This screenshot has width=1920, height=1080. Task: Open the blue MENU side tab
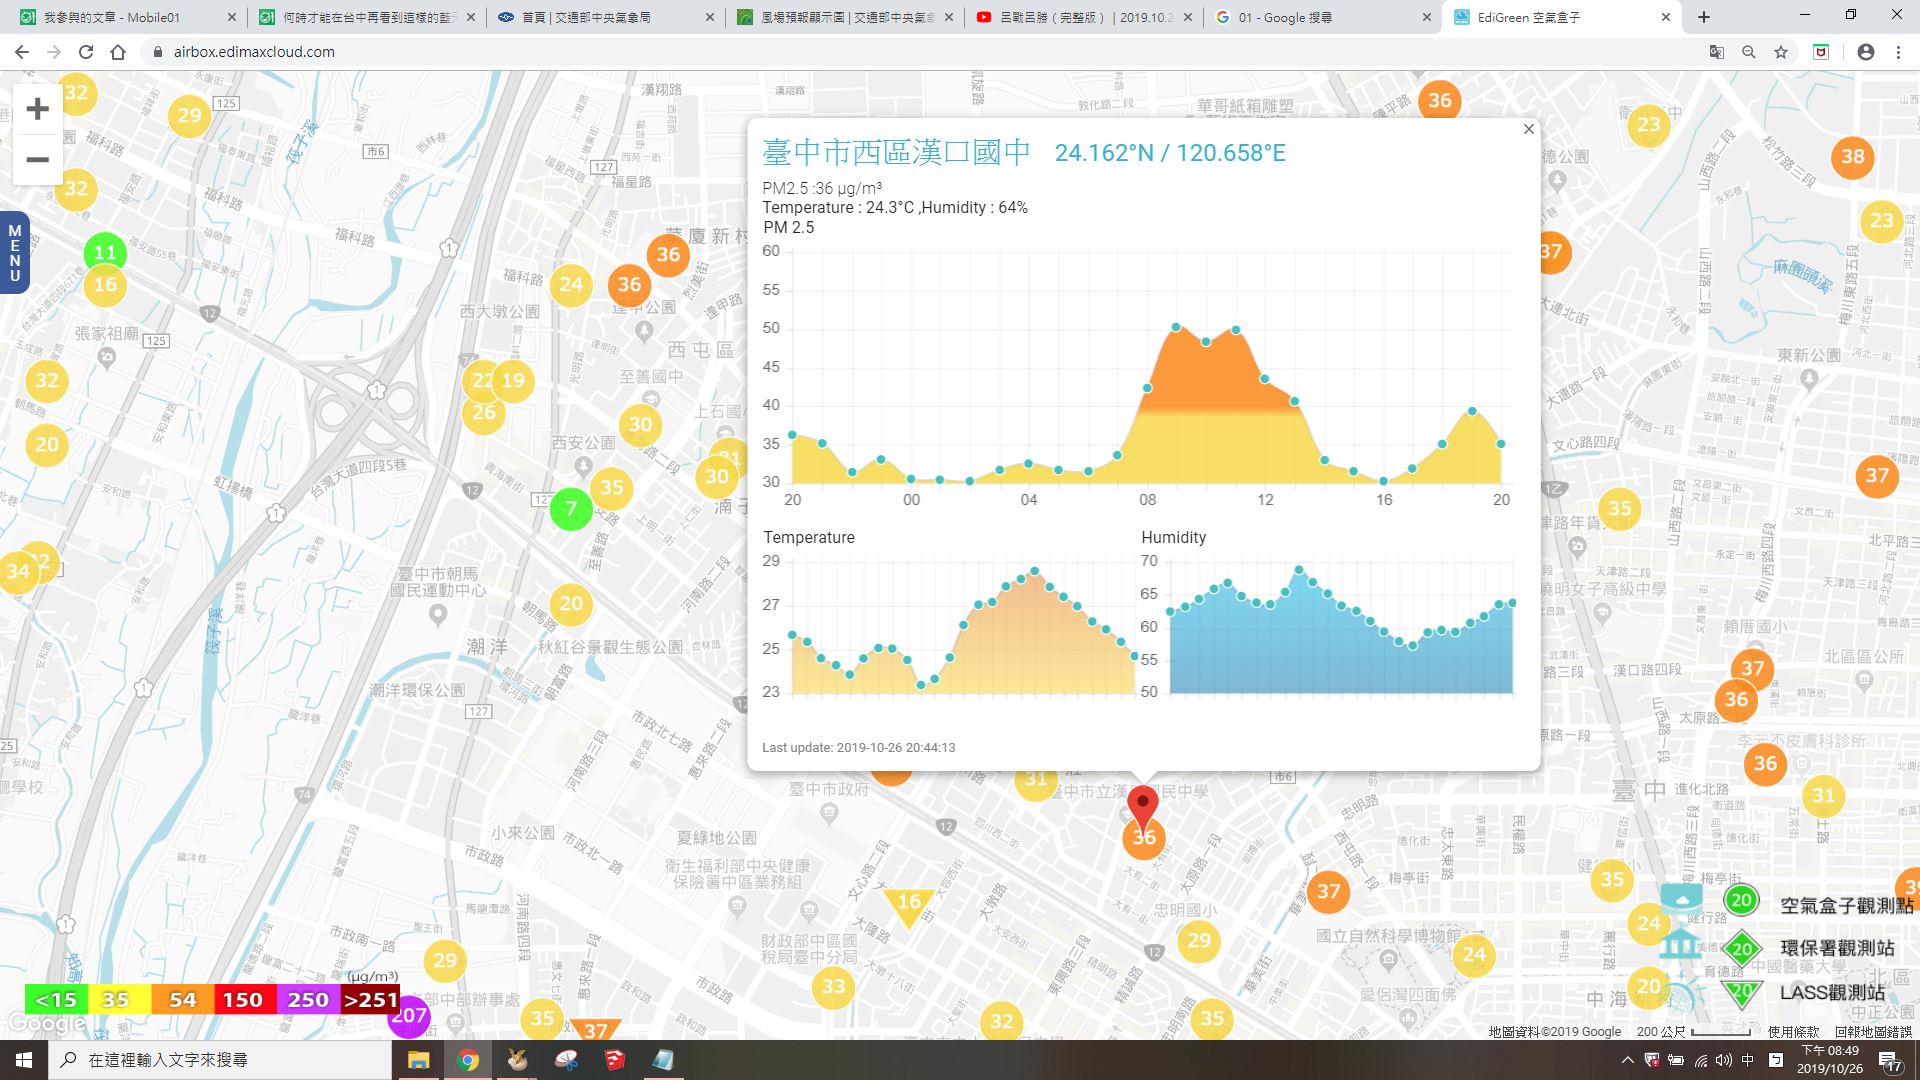coord(14,253)
